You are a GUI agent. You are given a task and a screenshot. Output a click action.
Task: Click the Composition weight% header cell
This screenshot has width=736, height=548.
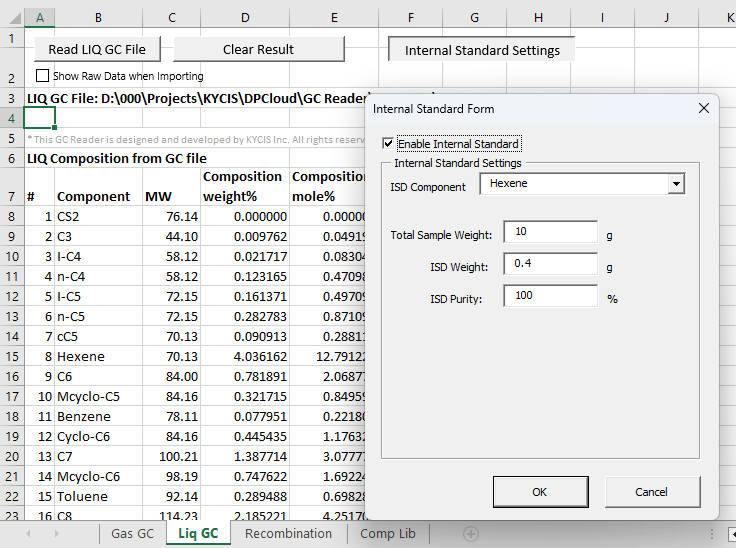(x=245, y=187)
